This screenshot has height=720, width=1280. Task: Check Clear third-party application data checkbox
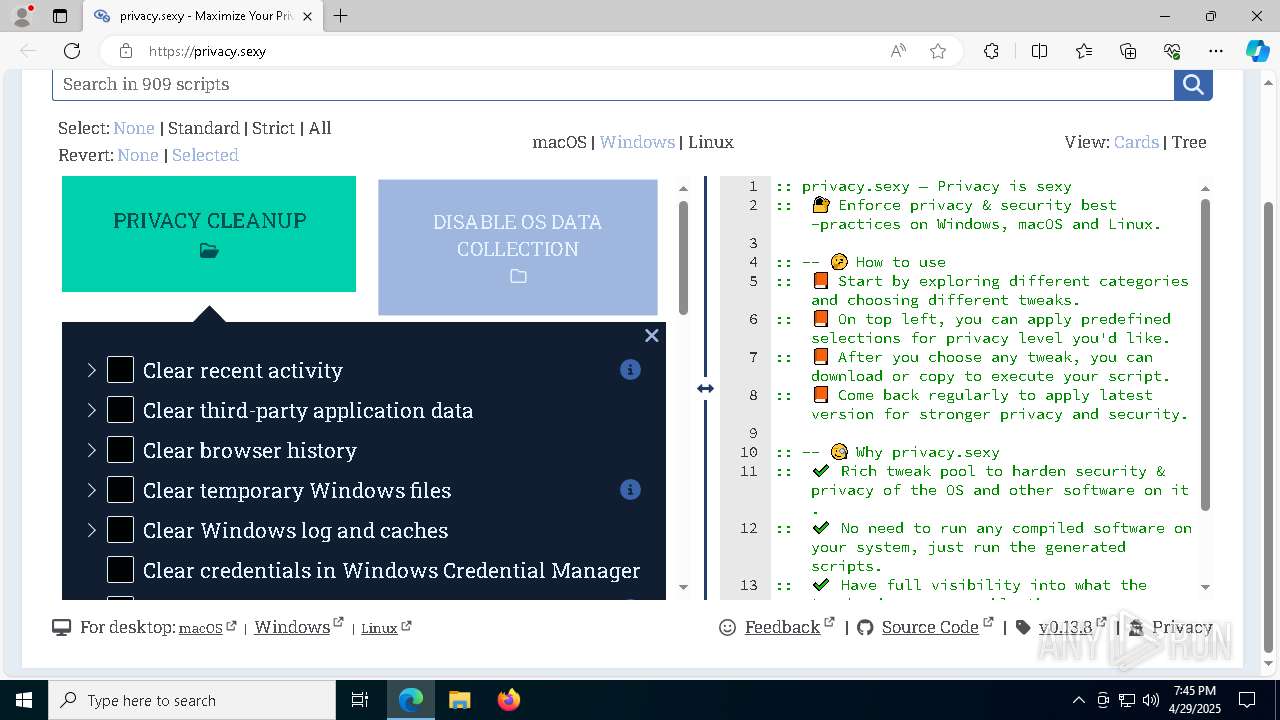click(x=120, y=410)
